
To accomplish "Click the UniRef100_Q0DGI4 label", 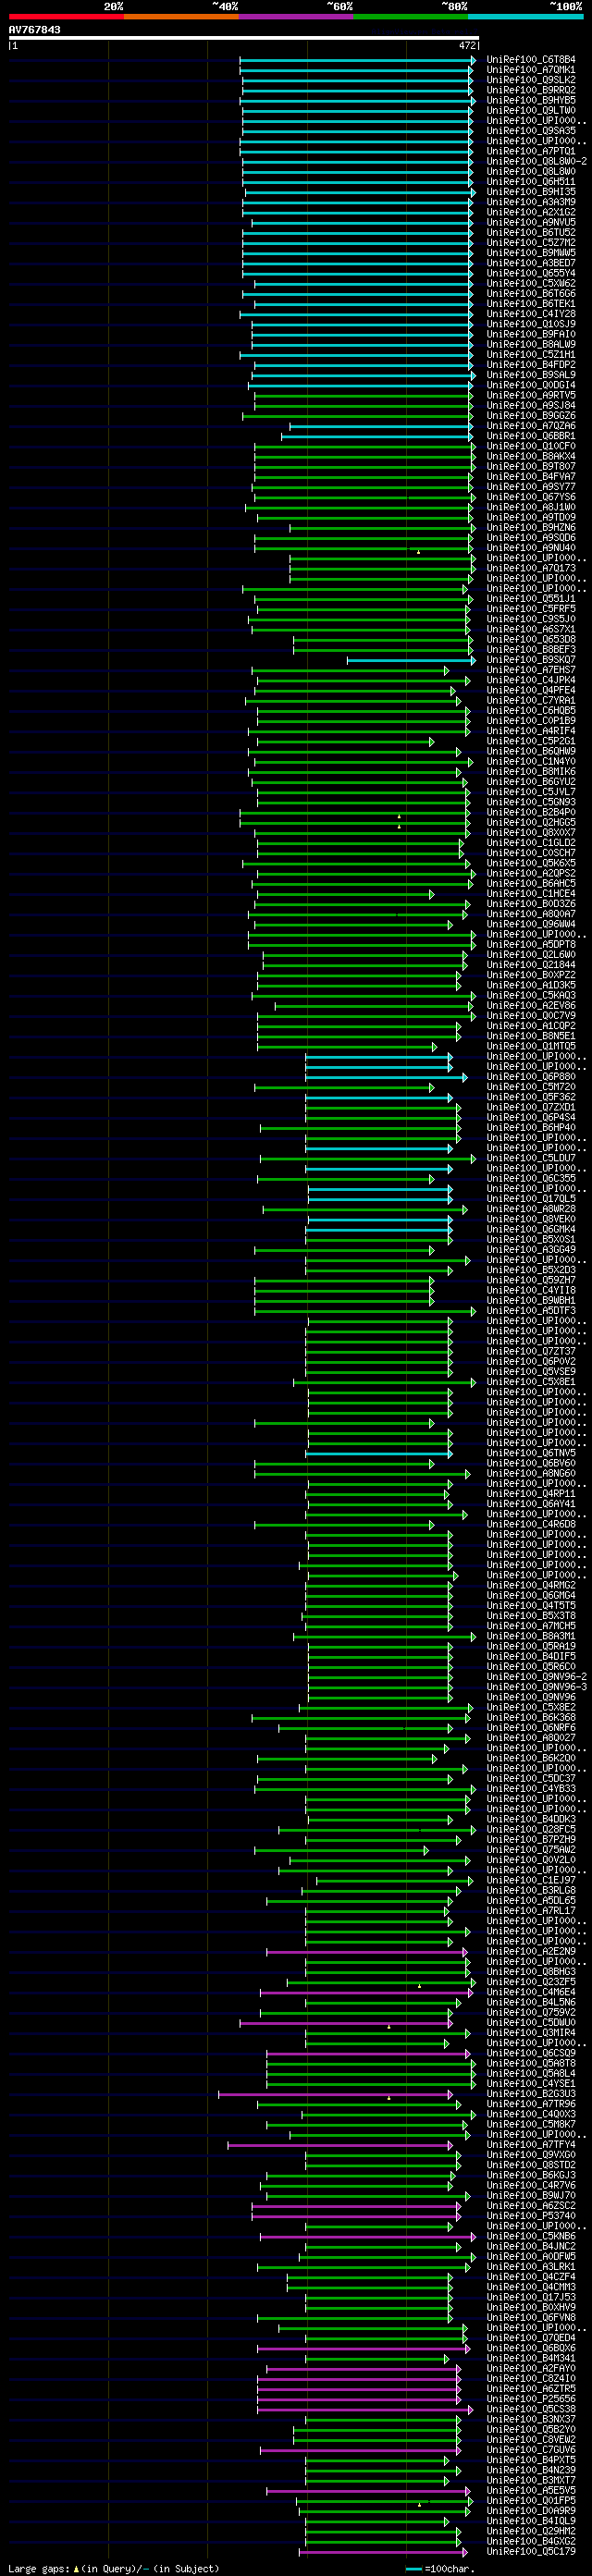I will pos(531,385).
